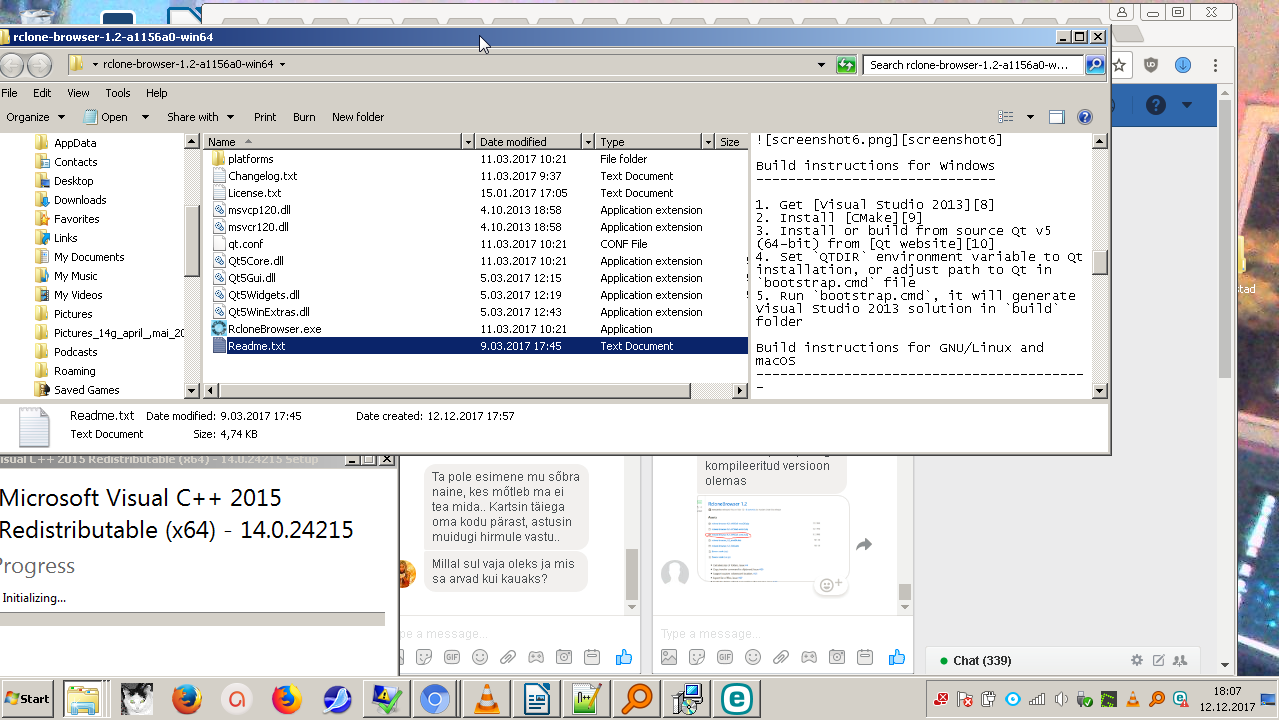Viewport: 1279px width, 720px height.
Task: Select My Documents in the navigation tree
Action: pyautogui.click(x=89, y=257)
